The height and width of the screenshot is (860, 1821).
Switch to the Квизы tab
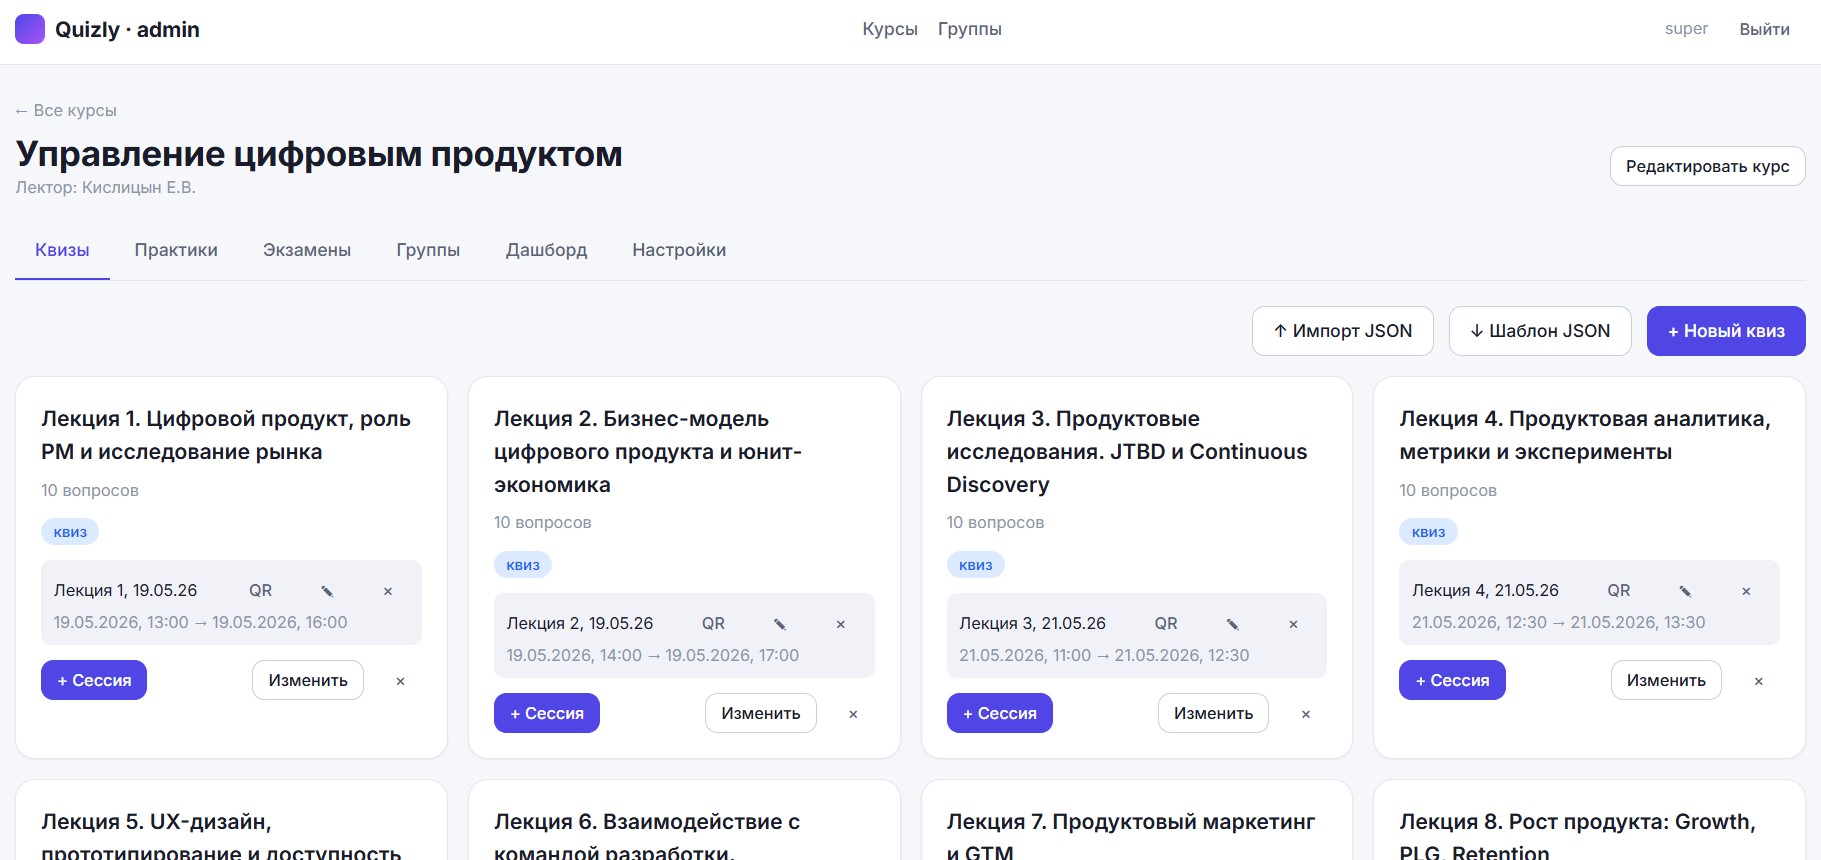coord(62,250)
